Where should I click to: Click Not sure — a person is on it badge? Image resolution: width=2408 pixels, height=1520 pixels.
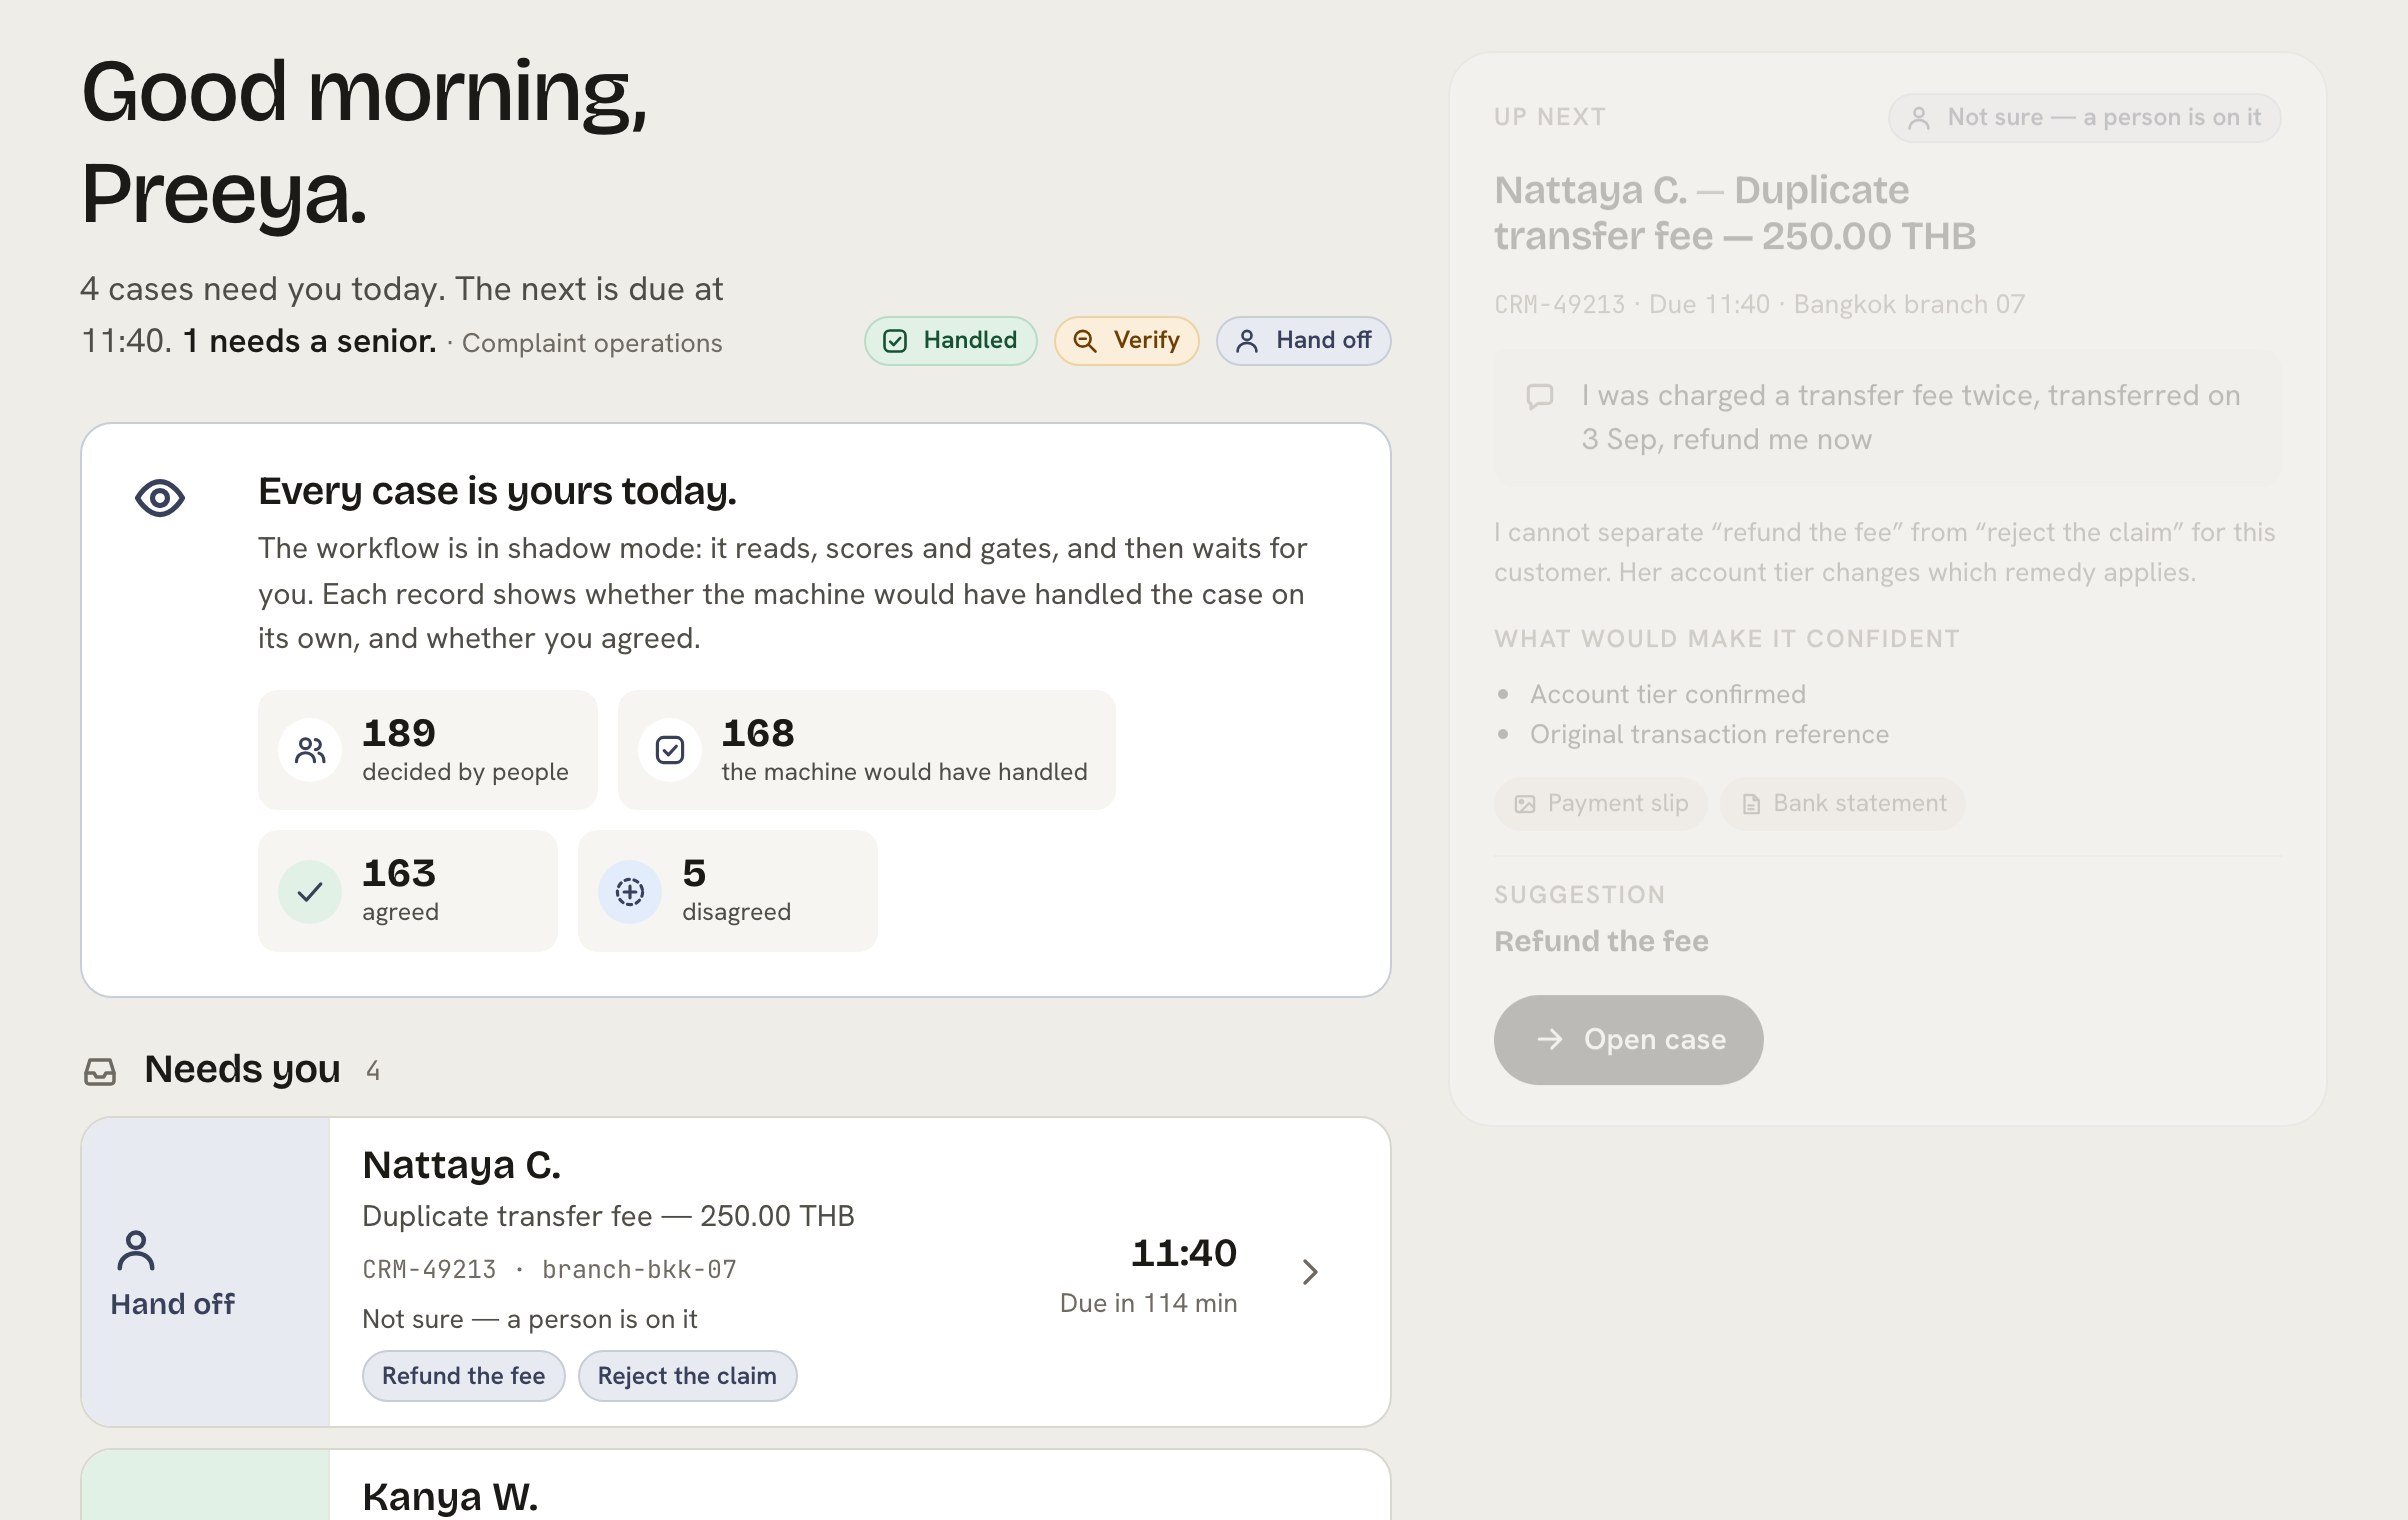pos(2084,118)
